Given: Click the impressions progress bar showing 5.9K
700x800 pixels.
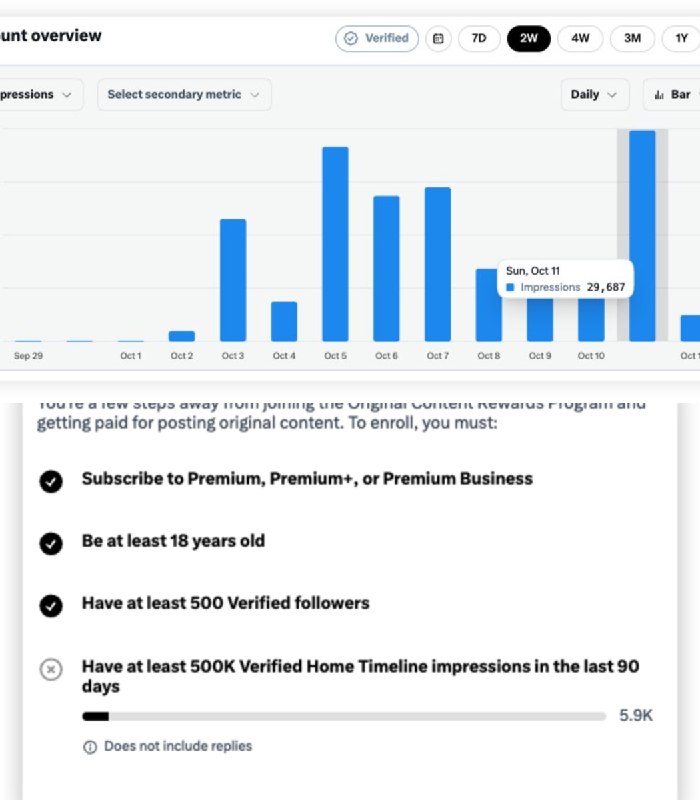Looking at the screenshot, I should [344, 716].
